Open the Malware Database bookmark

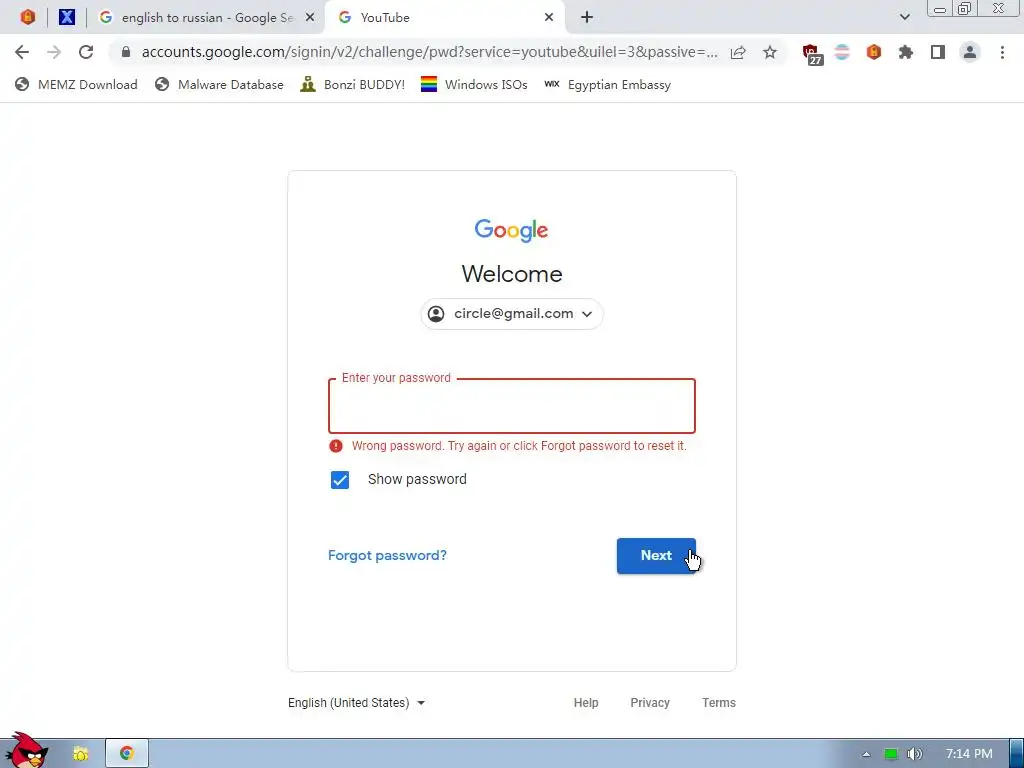coord(219,84)
